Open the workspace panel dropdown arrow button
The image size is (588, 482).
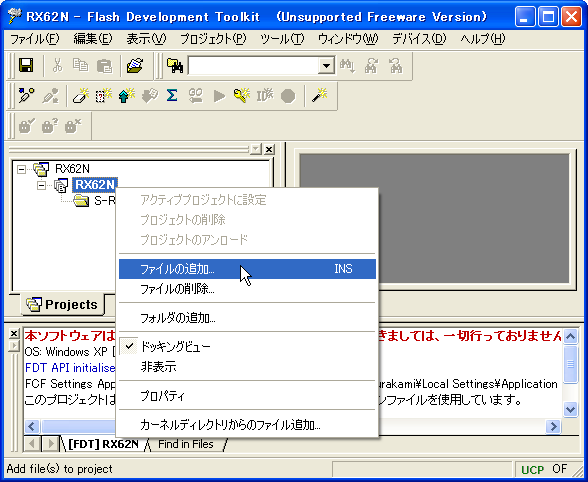256,149
